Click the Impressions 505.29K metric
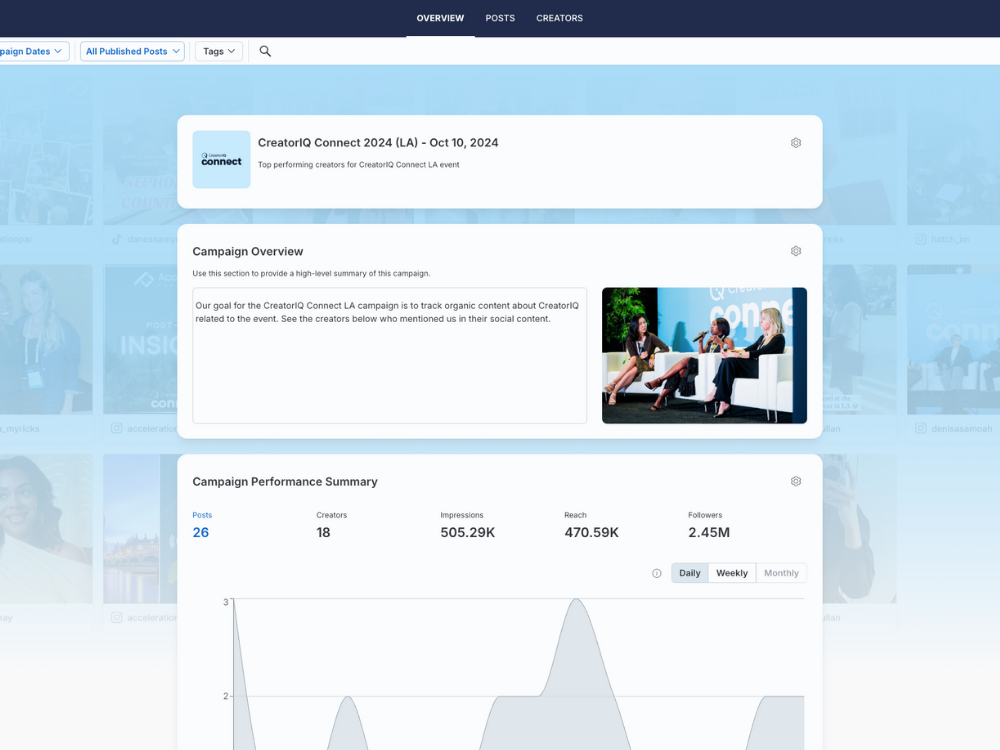 [467, 532]
